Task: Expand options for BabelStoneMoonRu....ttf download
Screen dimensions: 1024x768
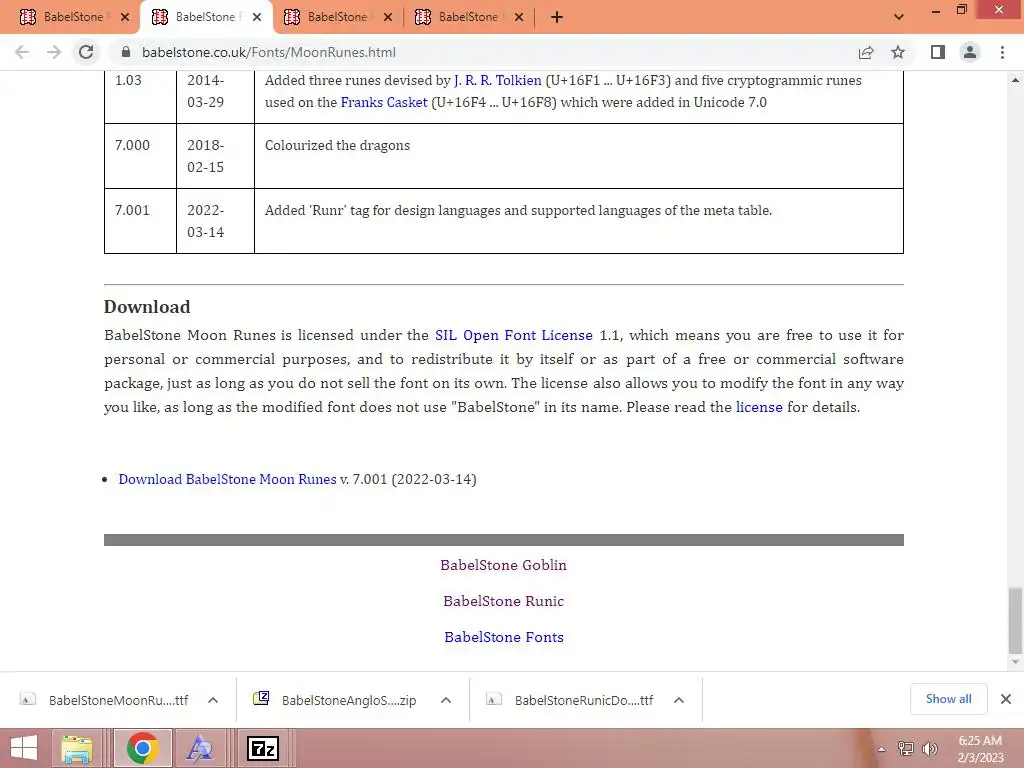Action: [213, 700]
